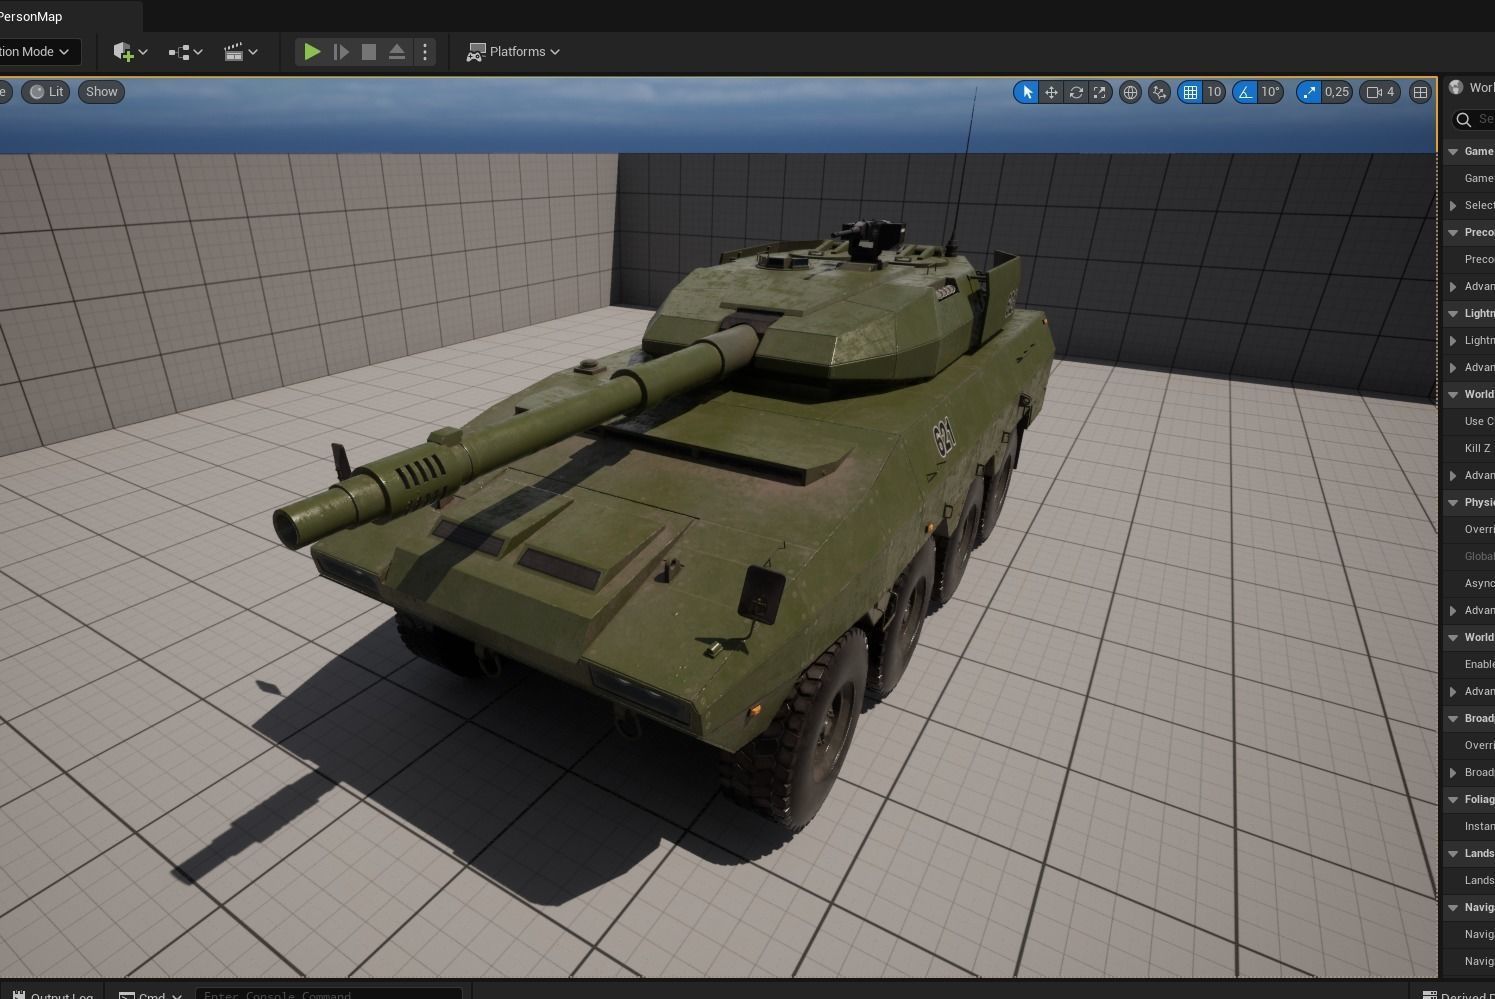Click the eject from player icon

click(x=397, y=51)
